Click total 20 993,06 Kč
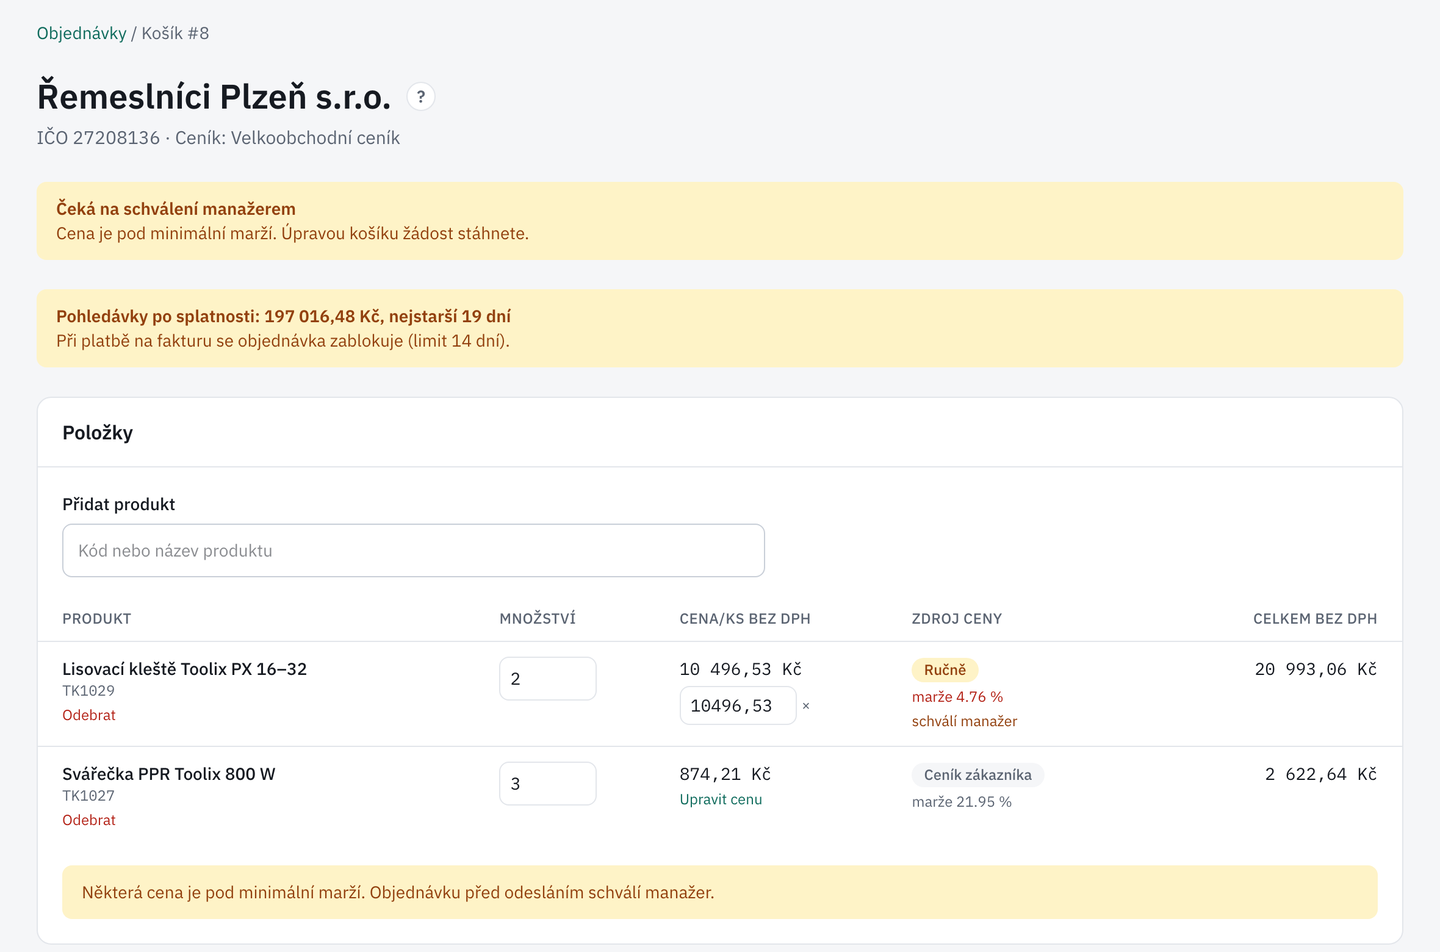Image resolution: width=1440 pixels, height=952 pixels. [x=1316, y=669]
